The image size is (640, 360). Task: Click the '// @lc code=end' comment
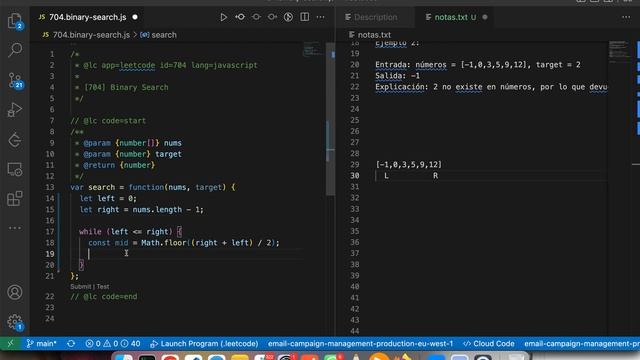(104, 297)
